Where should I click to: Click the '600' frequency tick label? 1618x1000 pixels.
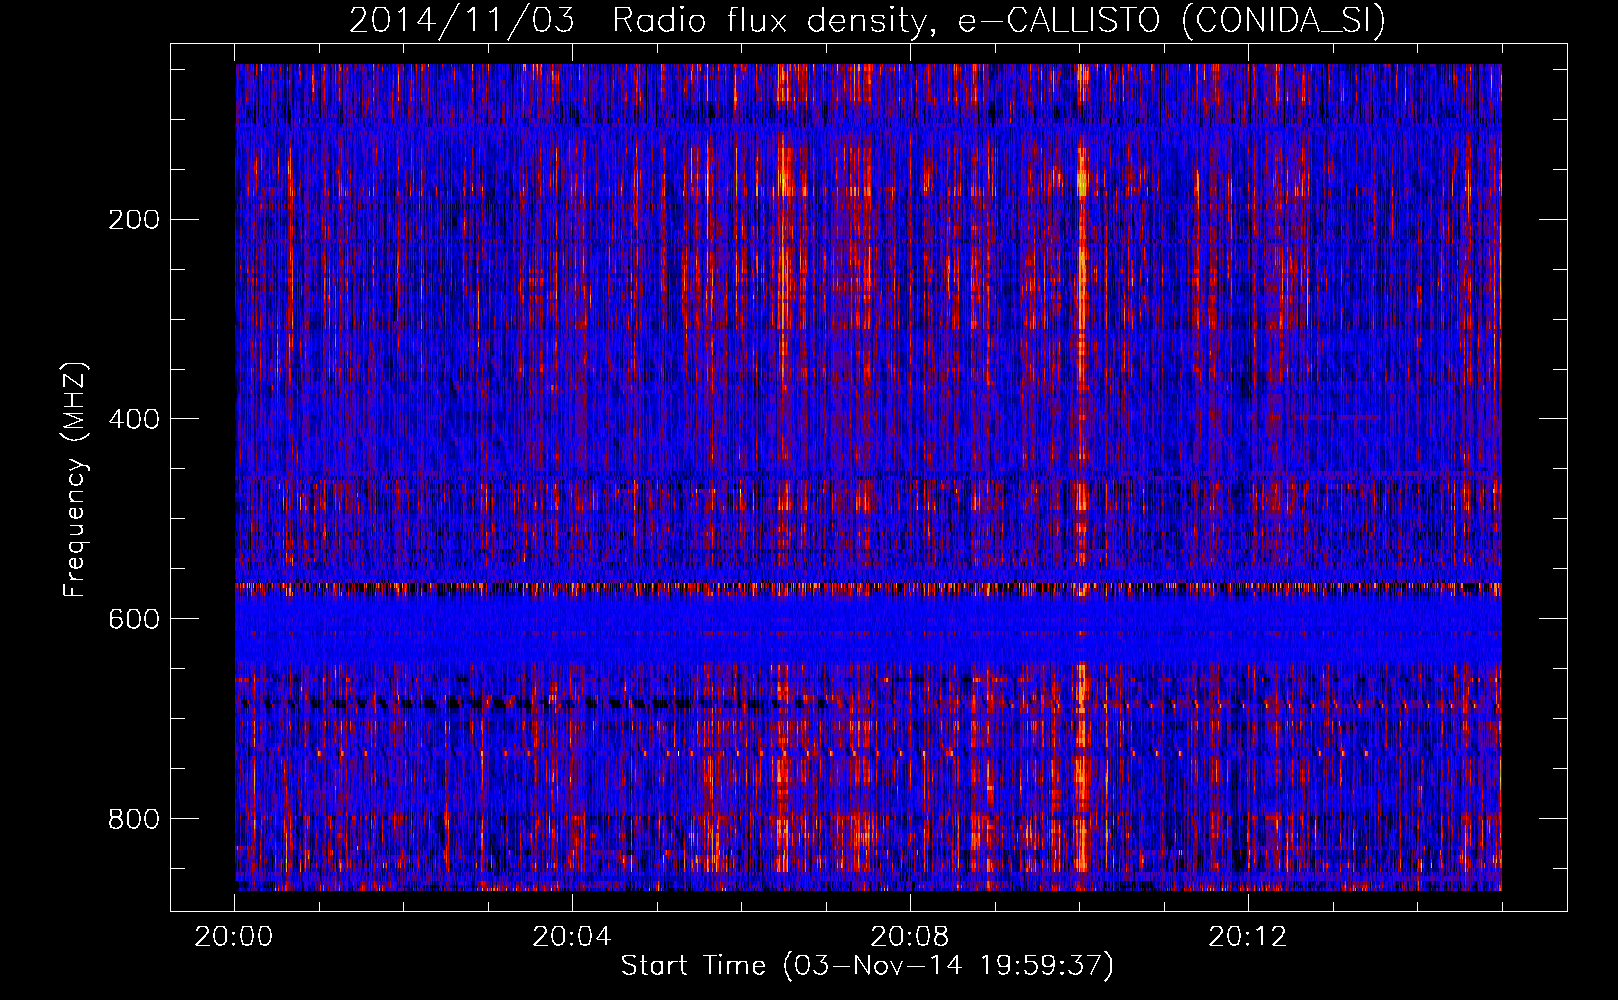133,619
